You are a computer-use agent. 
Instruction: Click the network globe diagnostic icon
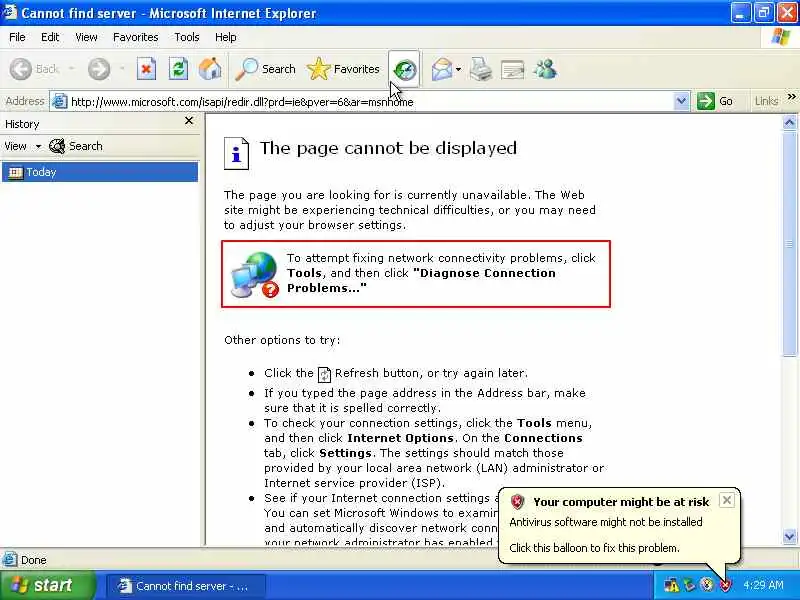point(254,274)
